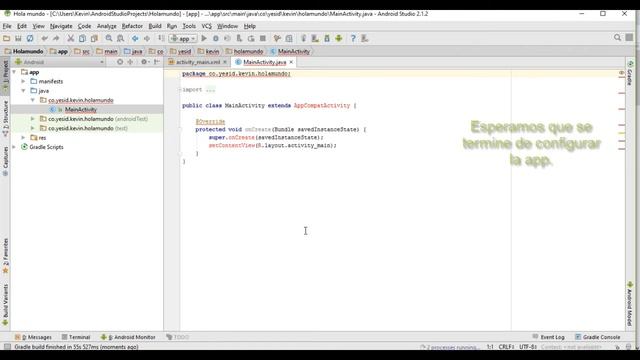
Task: Open the project panel settings gear
Action: pyautogui.click(x=144, y=62)
